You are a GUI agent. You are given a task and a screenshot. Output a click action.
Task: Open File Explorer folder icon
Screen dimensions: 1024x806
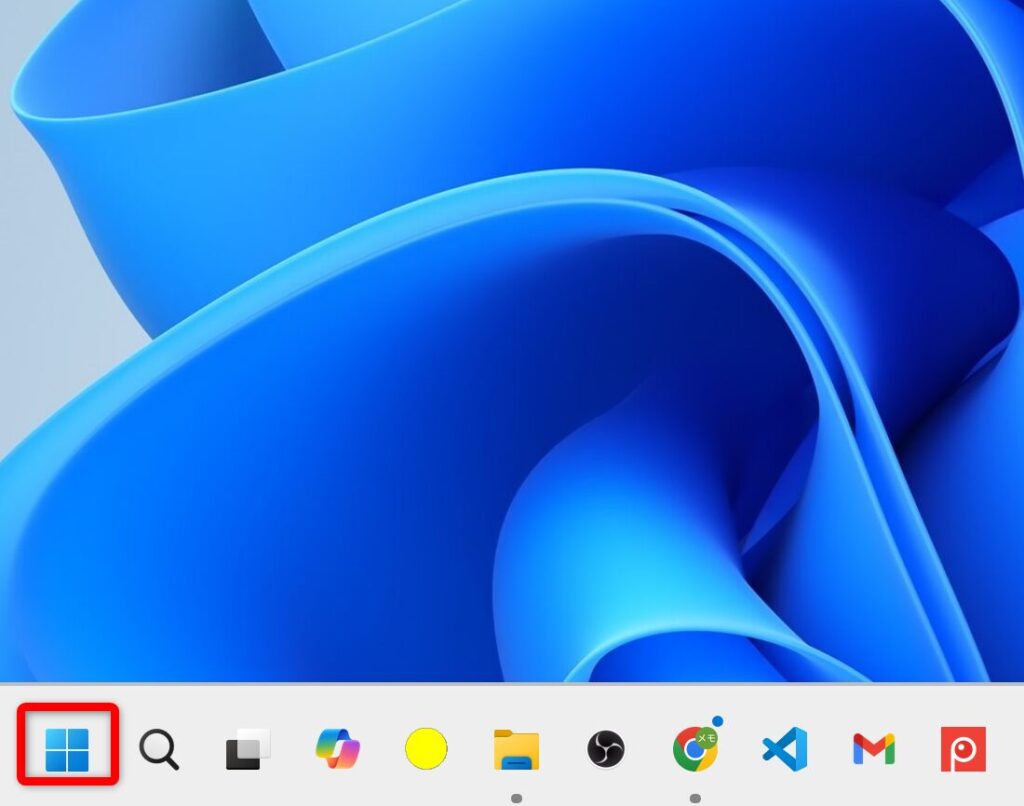516,749
